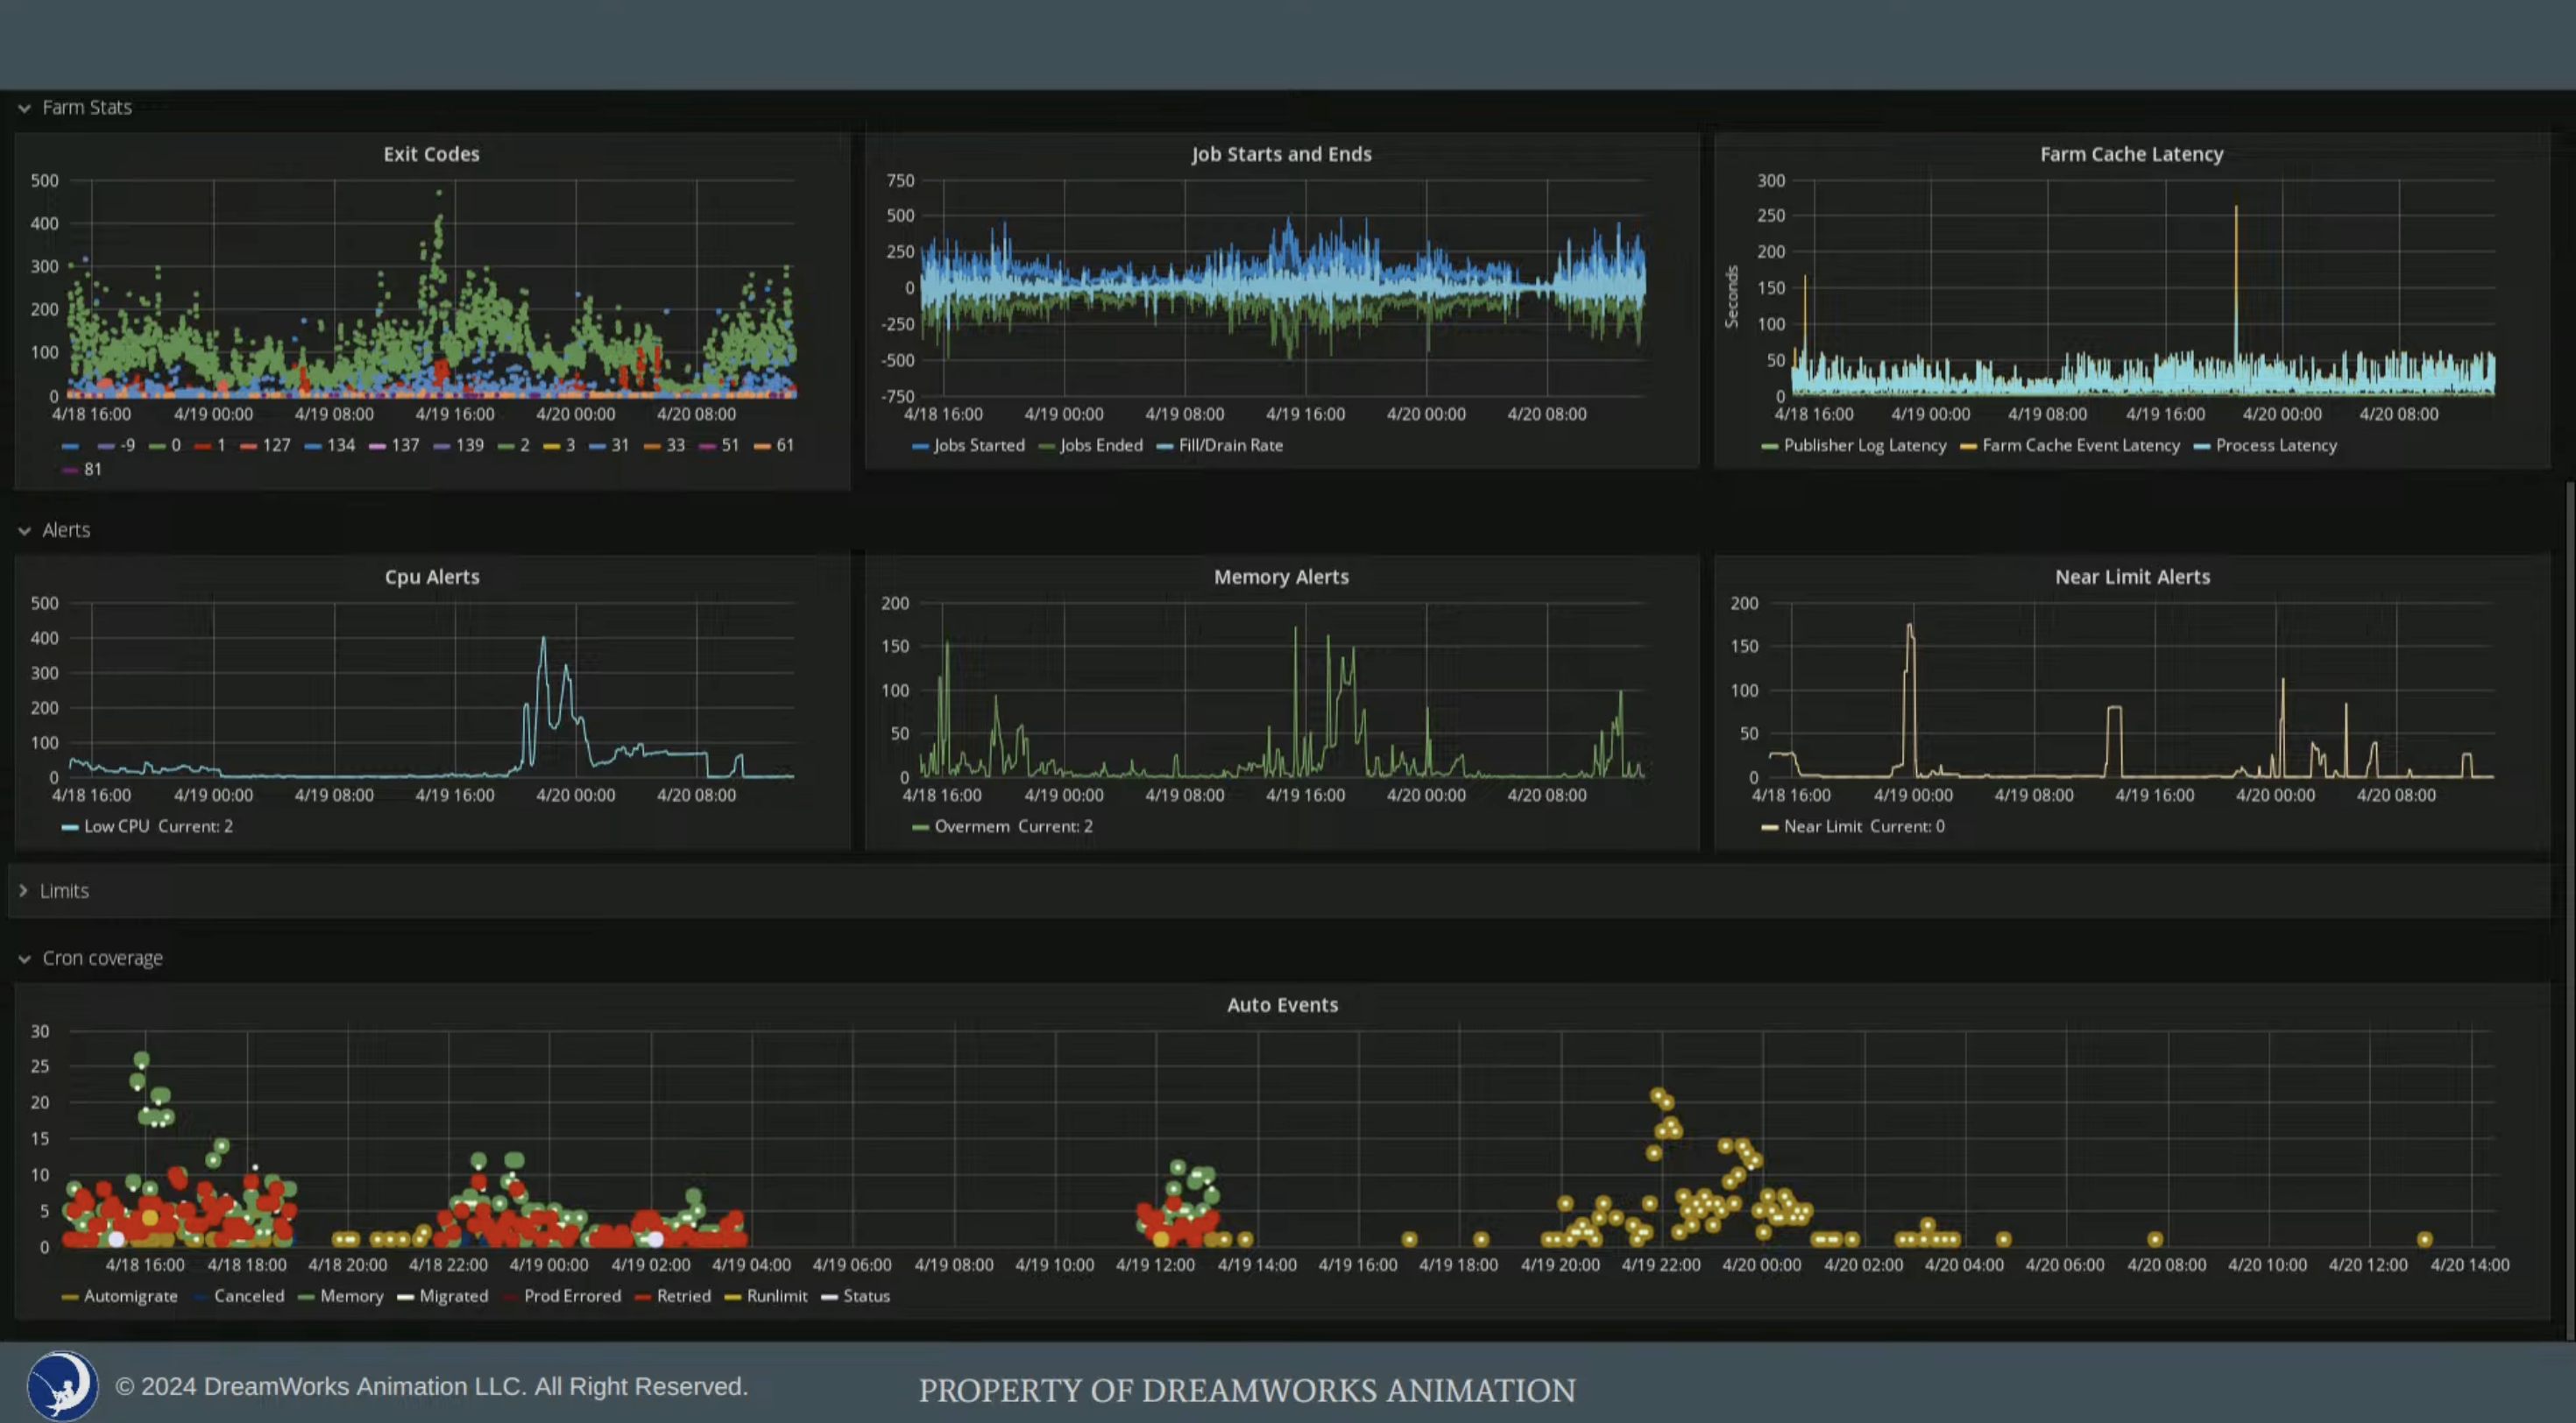
Task: Click the Process Latency legend label
Action: [x=2276, y=445]
